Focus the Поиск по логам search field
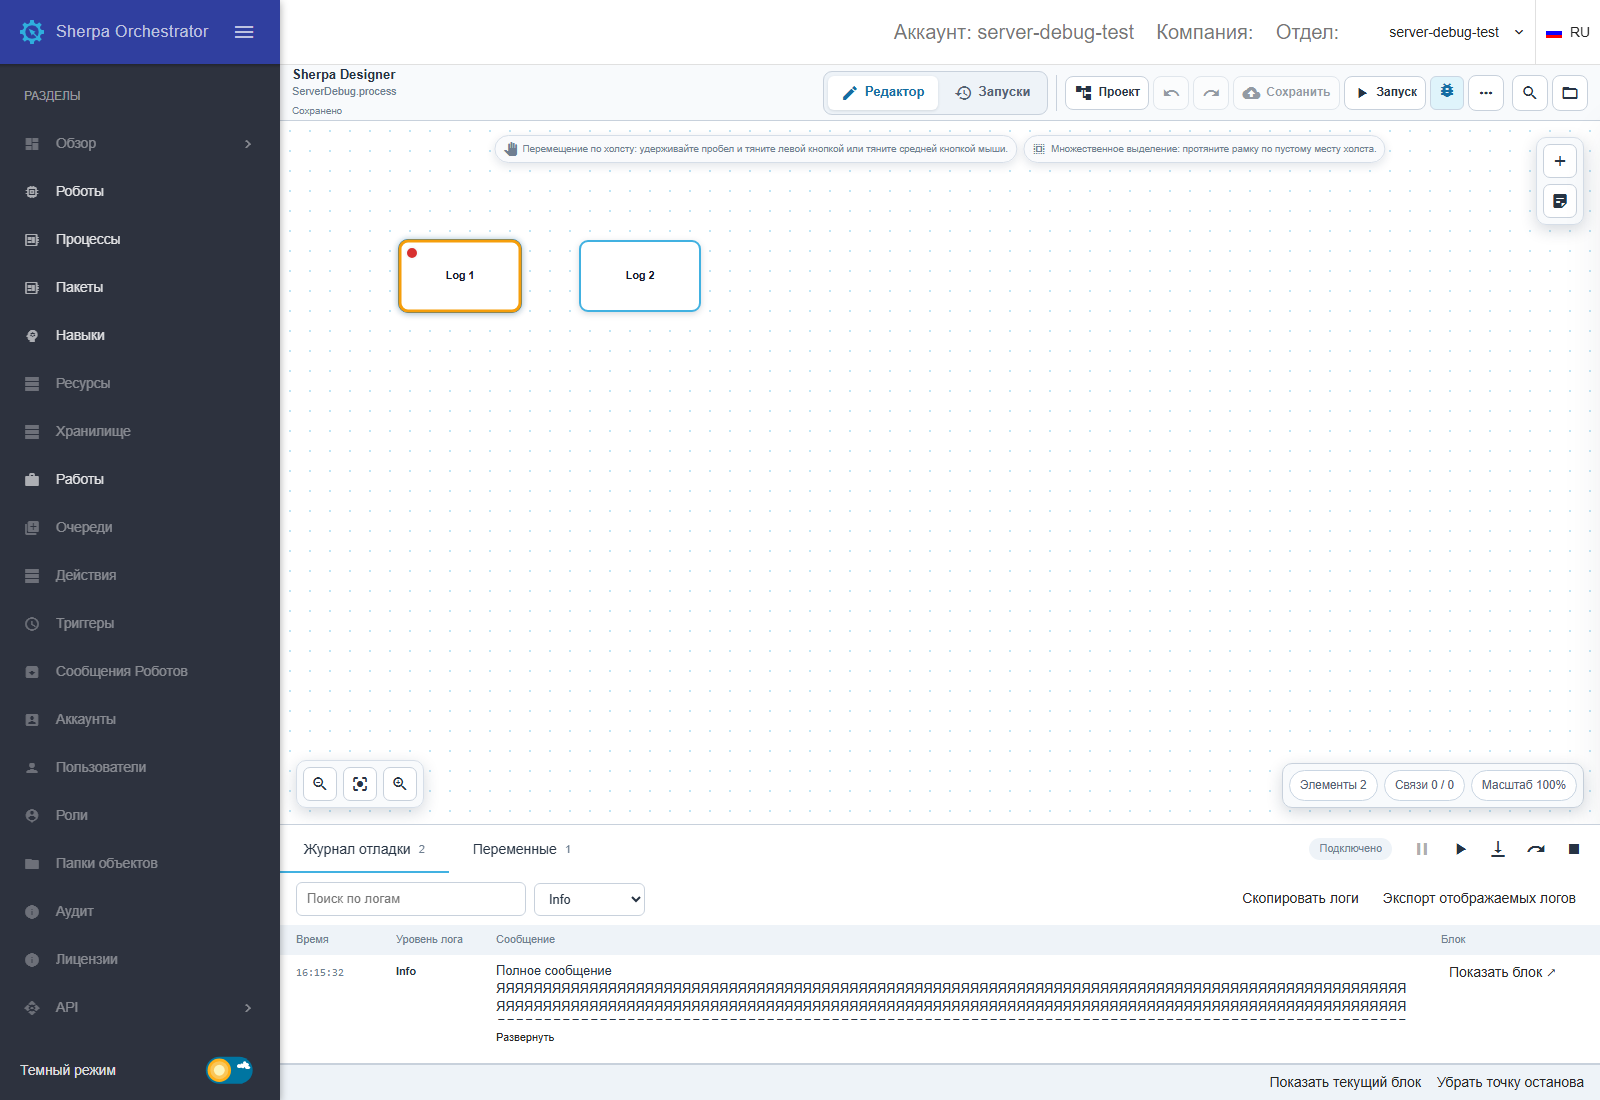 (x=411, y=899)
